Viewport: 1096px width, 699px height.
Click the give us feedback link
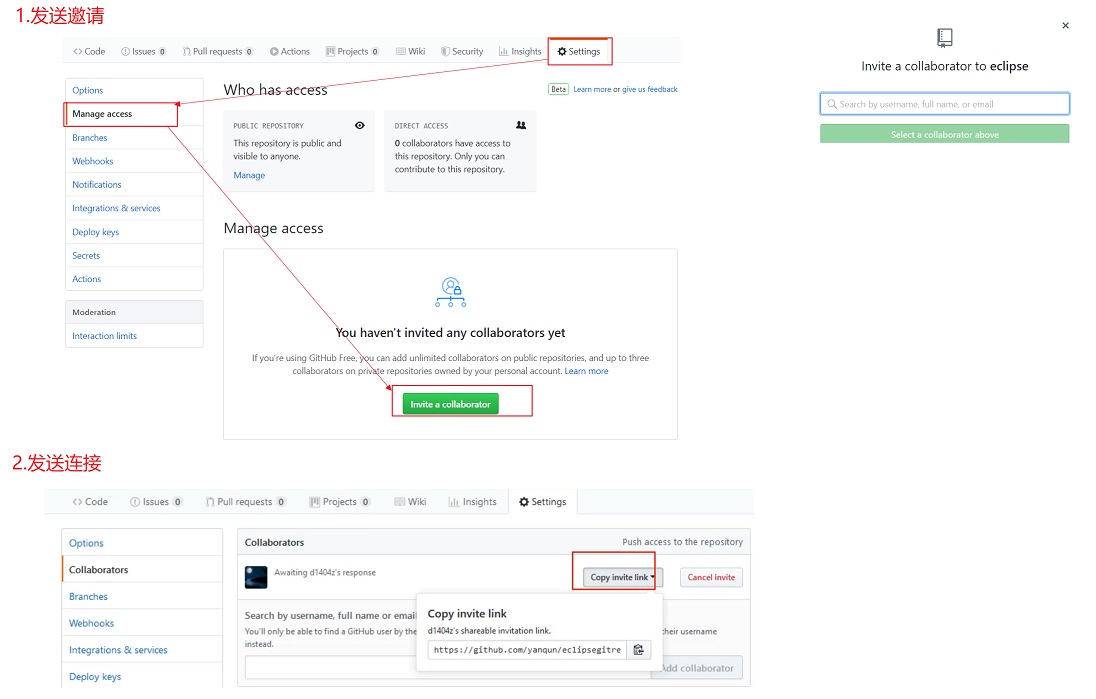(650, 90)
